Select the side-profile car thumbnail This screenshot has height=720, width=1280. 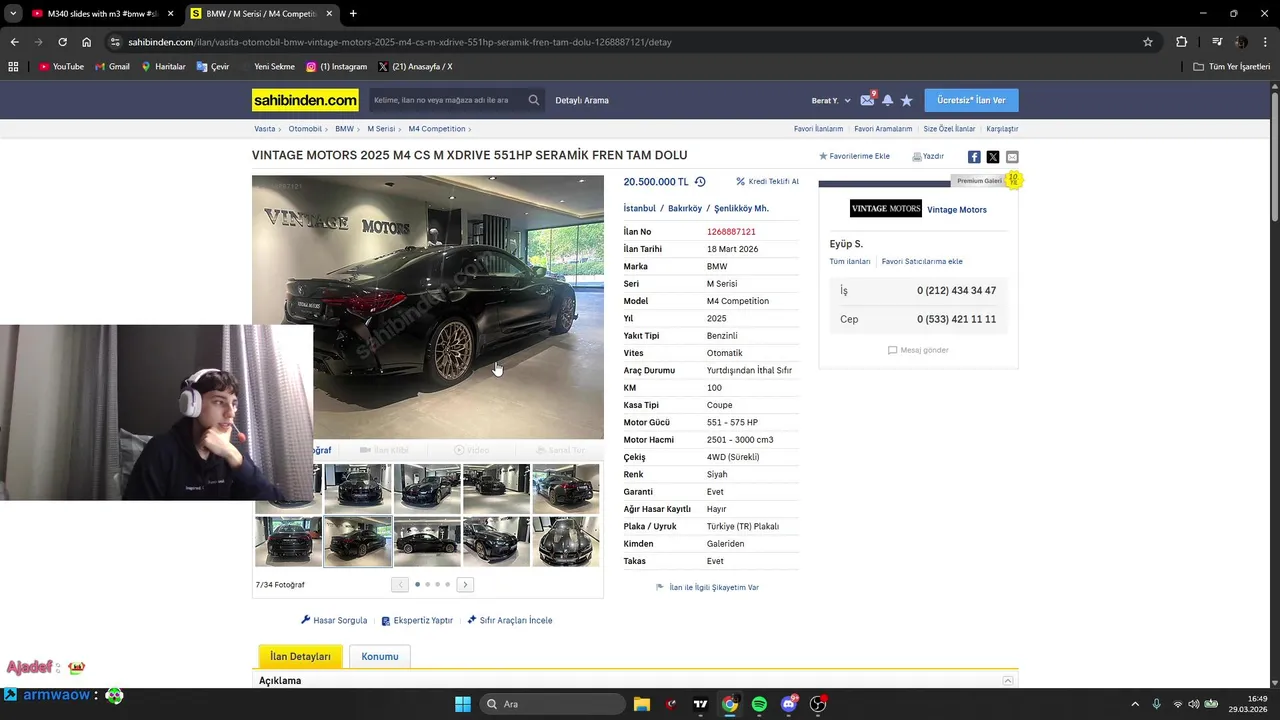(427, 541)
